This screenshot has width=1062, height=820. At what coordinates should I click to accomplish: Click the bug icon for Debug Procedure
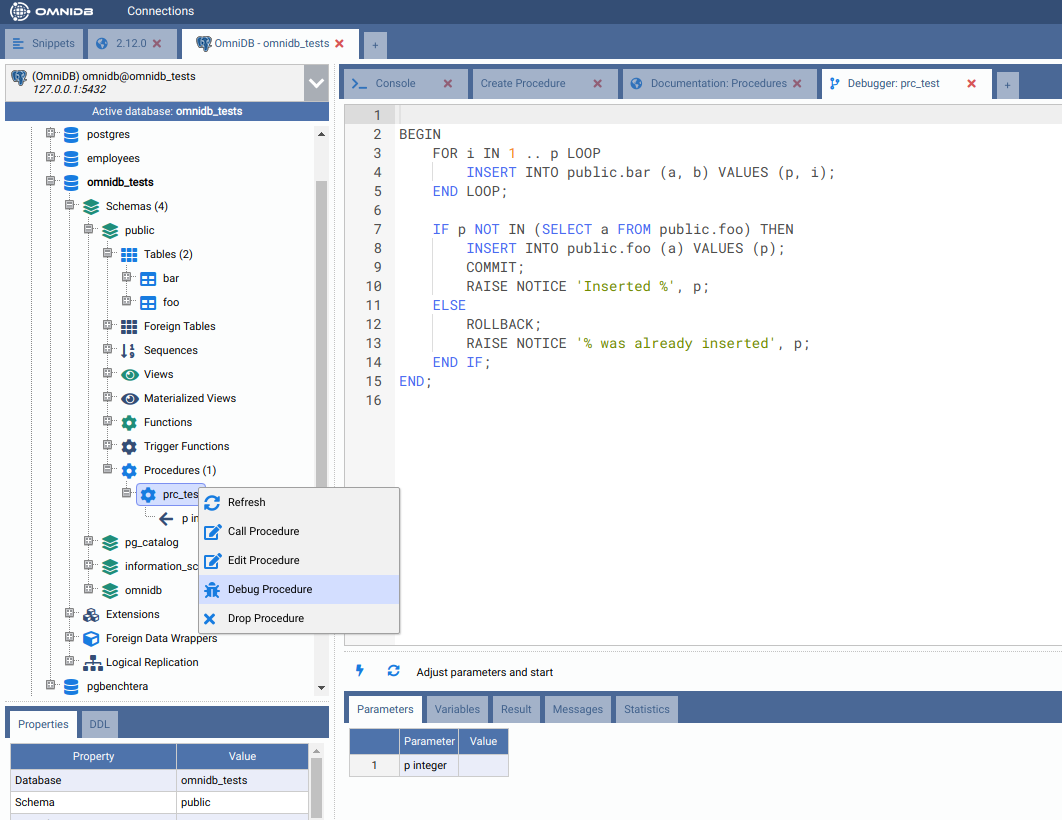[212, 590]
